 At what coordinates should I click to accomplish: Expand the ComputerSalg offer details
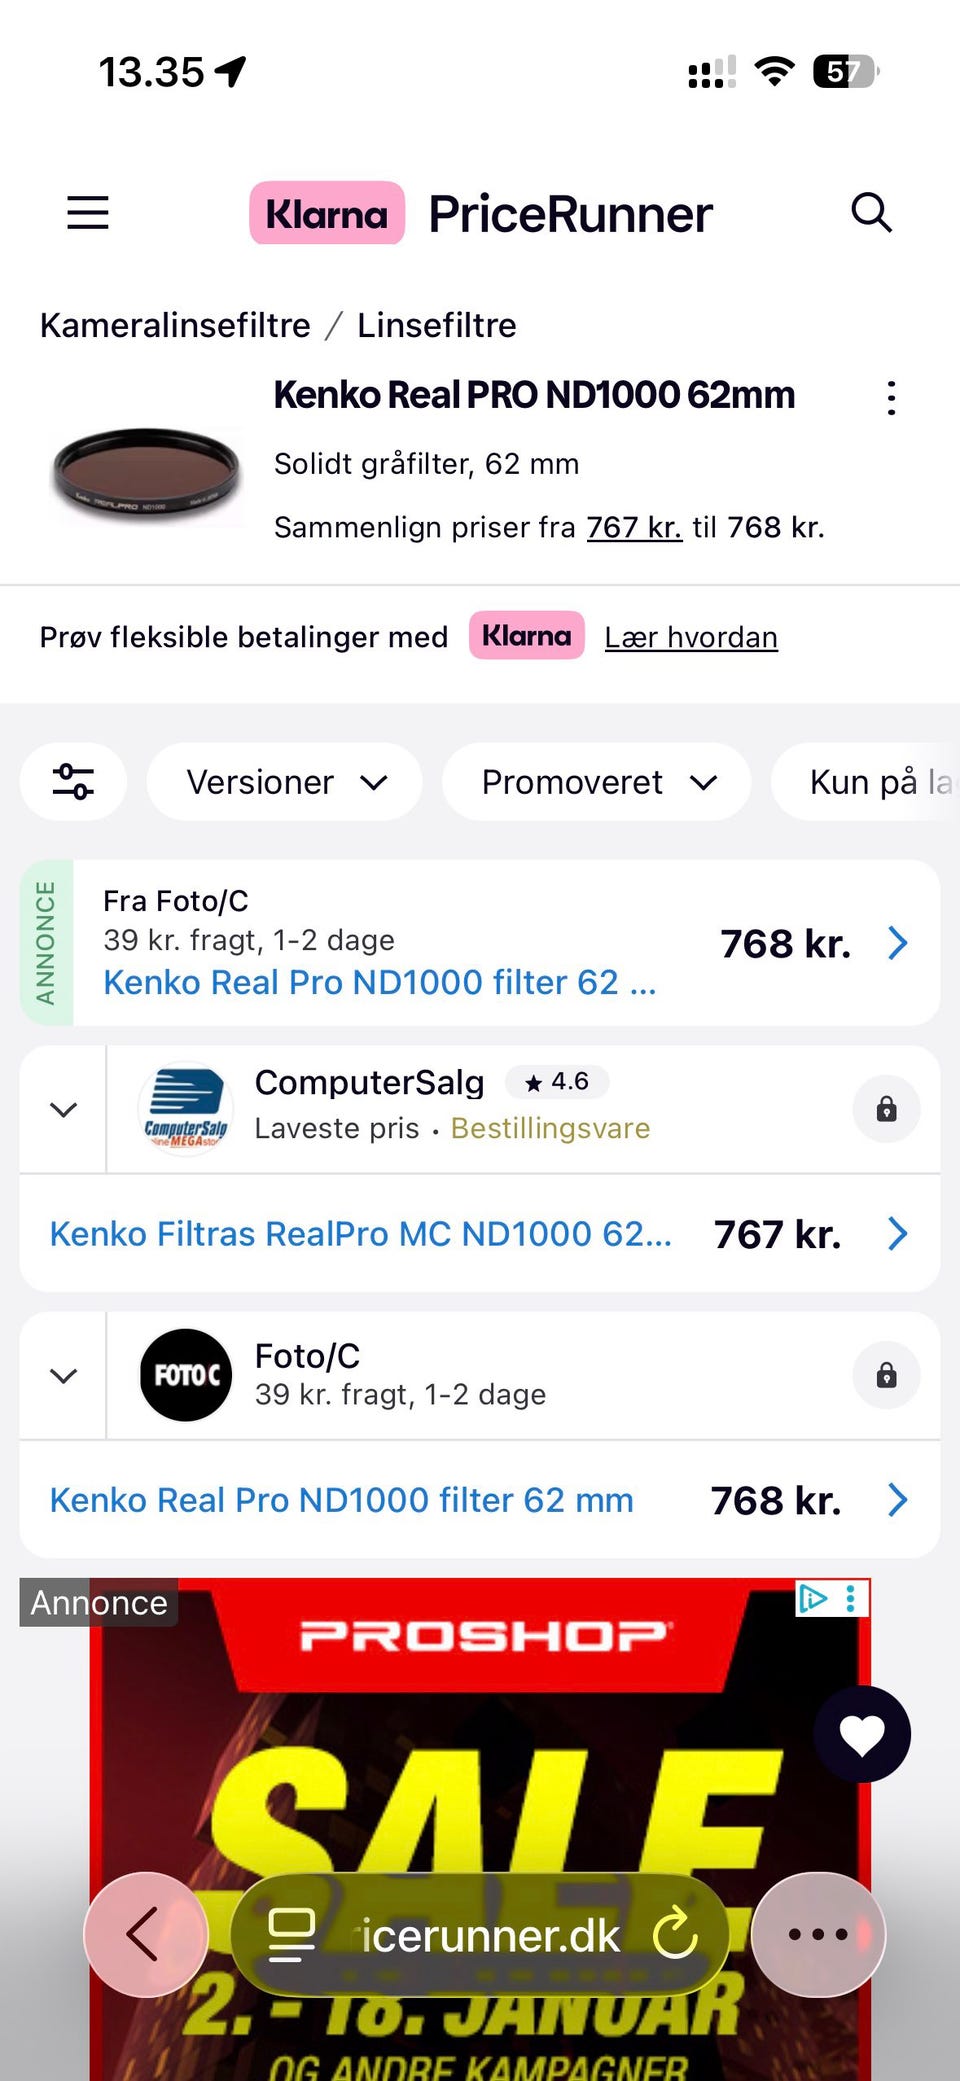point(64,1110)
